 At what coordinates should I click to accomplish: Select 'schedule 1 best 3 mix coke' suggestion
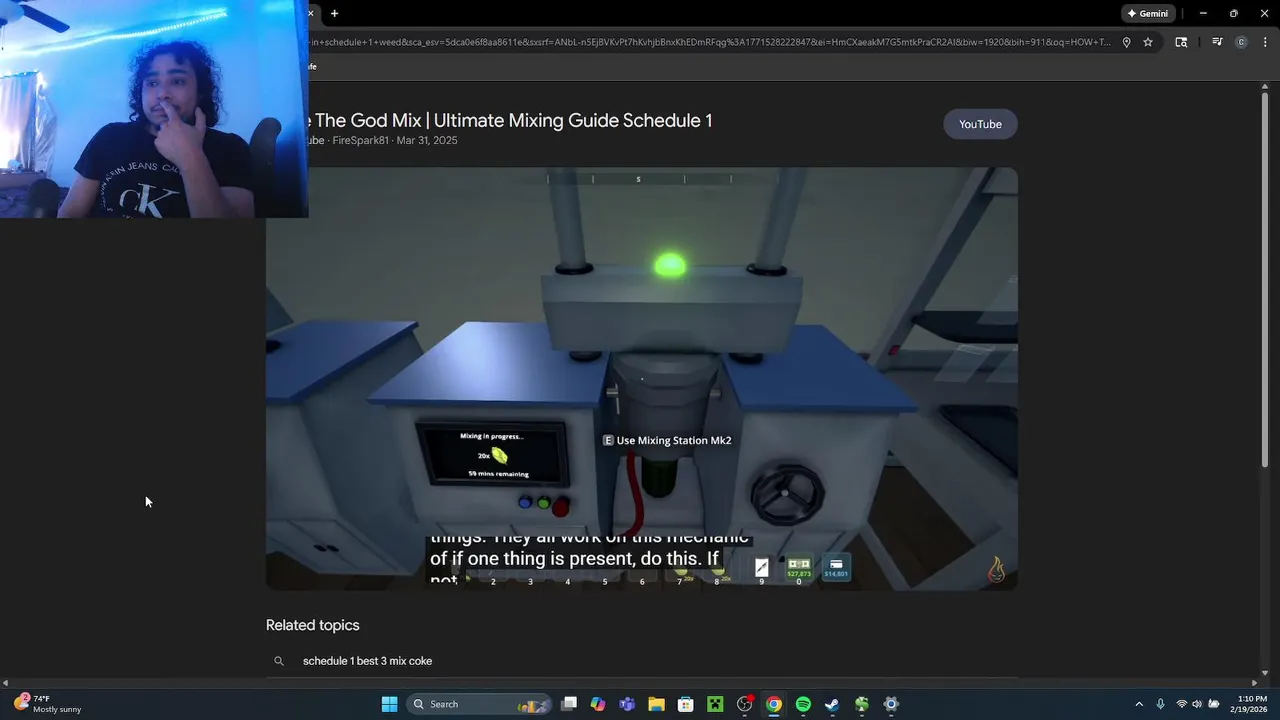[x=367, y=661]
